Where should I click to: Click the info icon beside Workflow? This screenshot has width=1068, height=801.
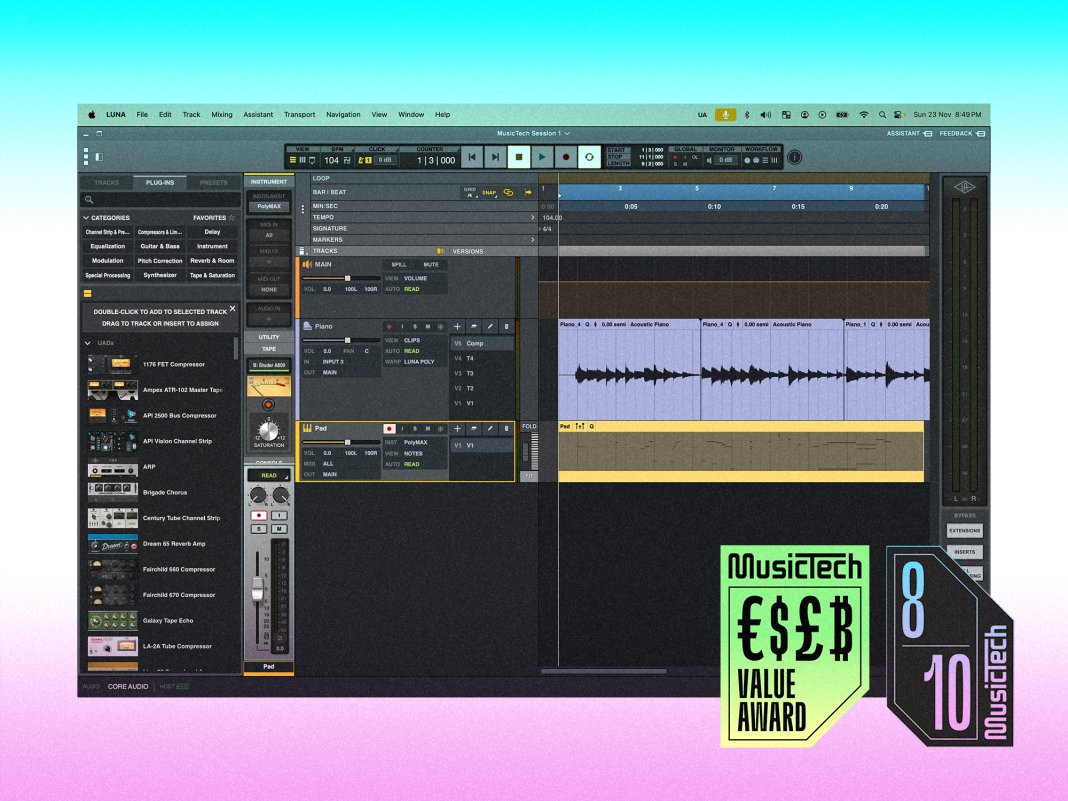coord(795,157)
